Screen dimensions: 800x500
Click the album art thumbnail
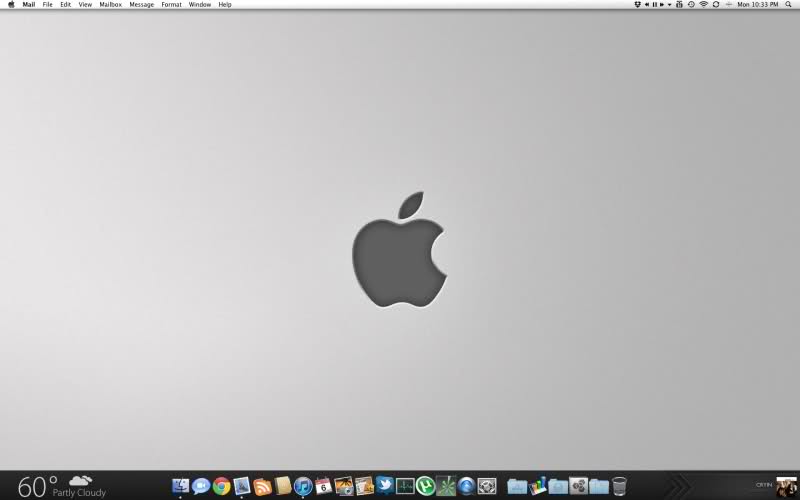(x=787, y=487)
